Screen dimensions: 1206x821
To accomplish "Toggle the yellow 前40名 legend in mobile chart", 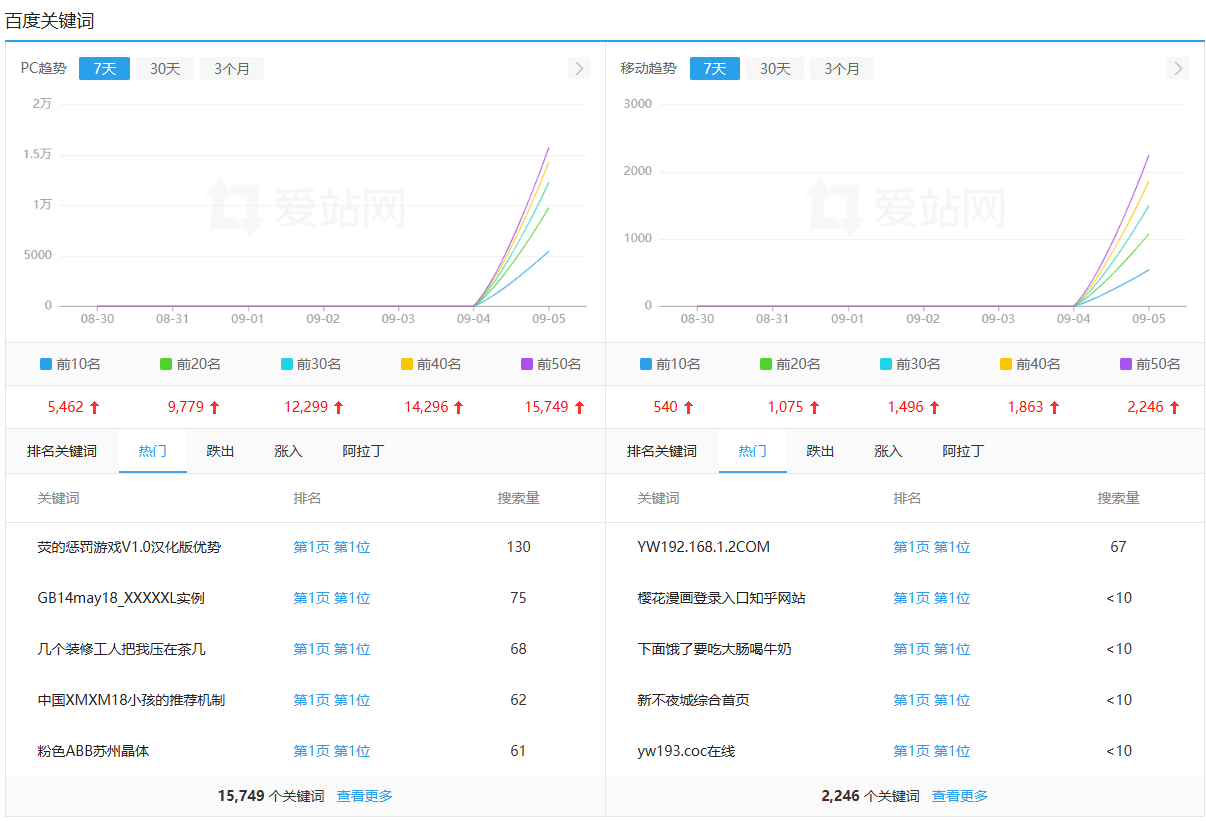I will point(1030,364).
